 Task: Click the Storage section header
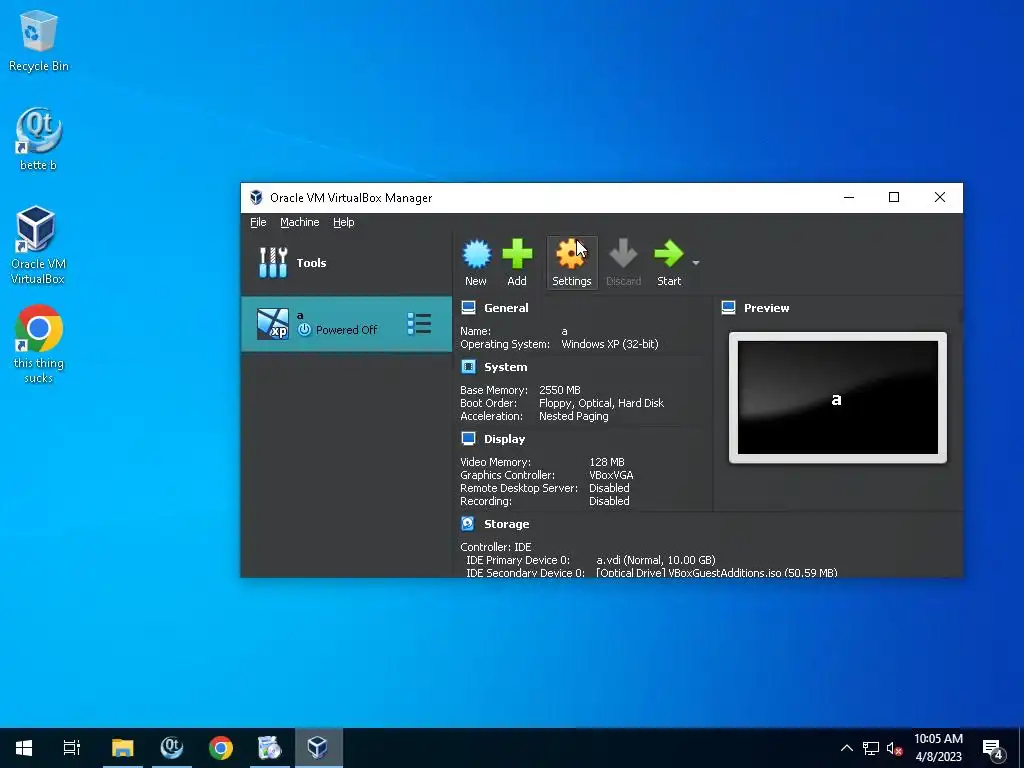click(506, 524)
